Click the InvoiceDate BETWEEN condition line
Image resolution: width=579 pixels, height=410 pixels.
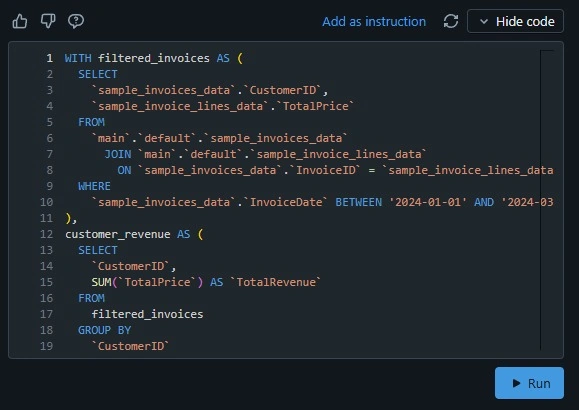[322, 202]
